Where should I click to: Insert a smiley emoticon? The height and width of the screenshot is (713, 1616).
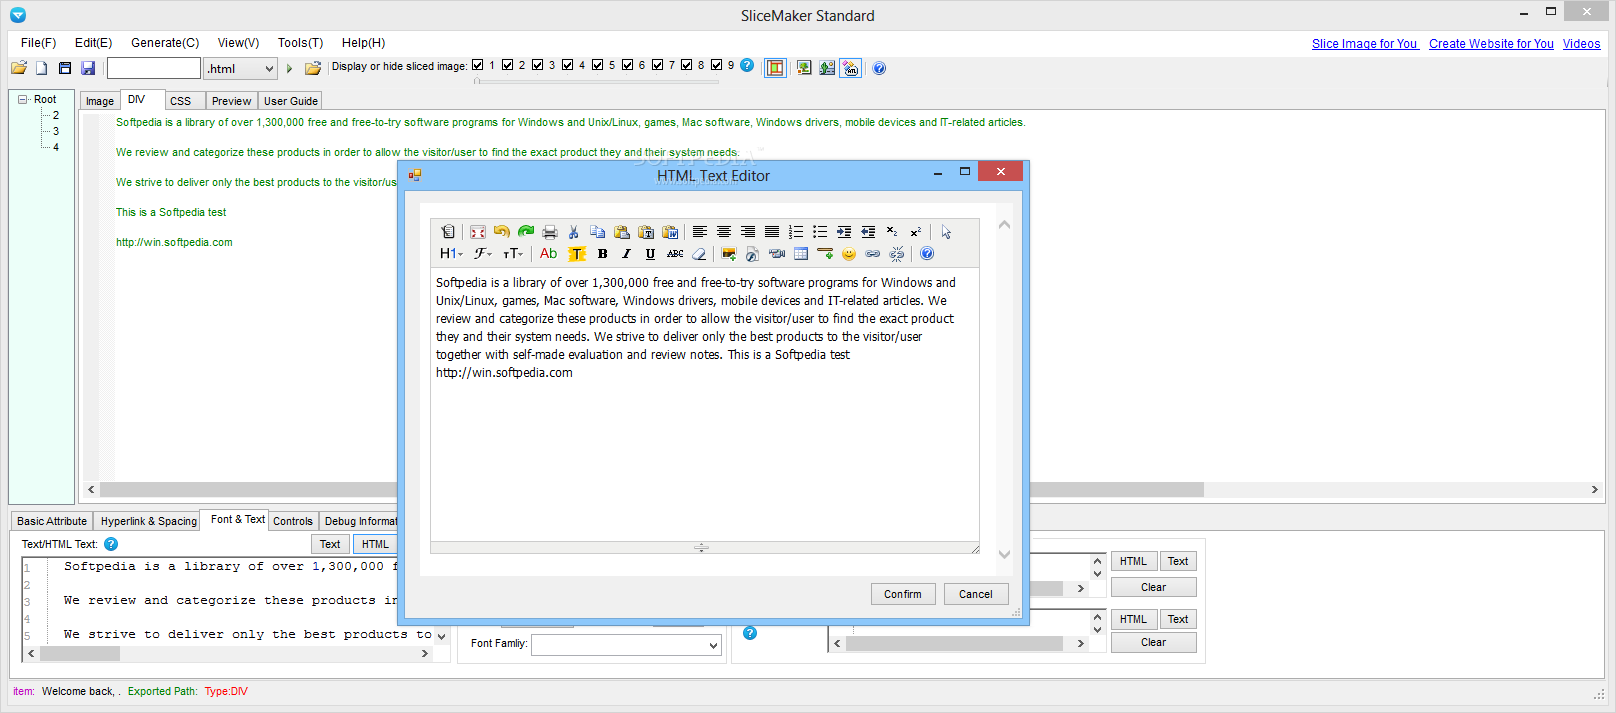click(849, 254)
